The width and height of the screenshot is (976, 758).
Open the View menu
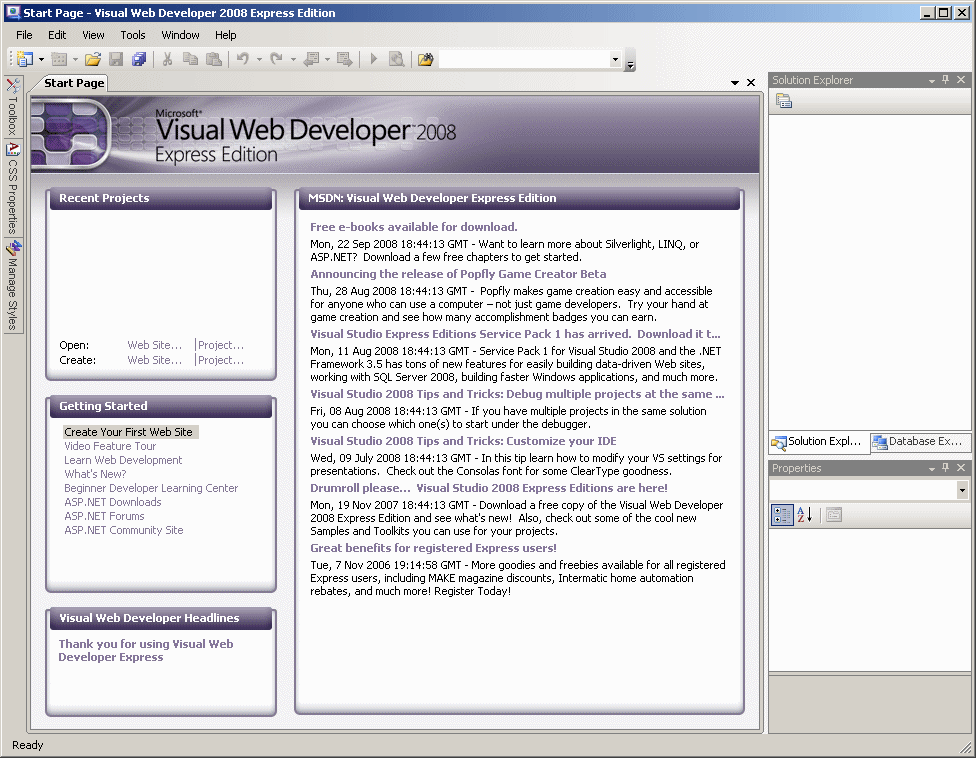pyautogui.click(x=93, y=35)
